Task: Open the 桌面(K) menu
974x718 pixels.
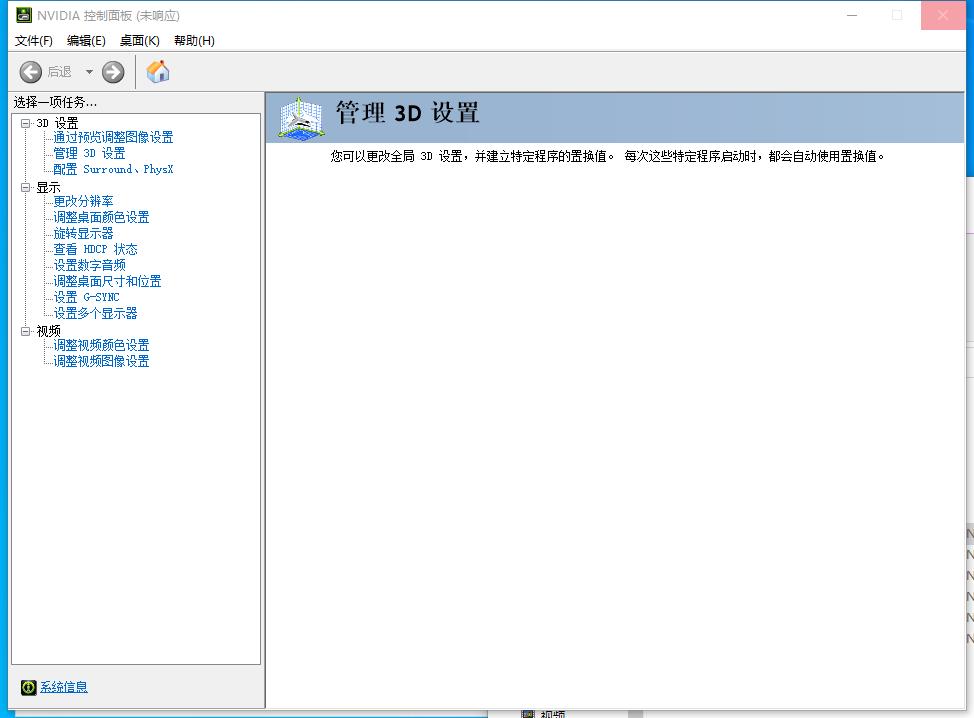Action: coord(140,40)
